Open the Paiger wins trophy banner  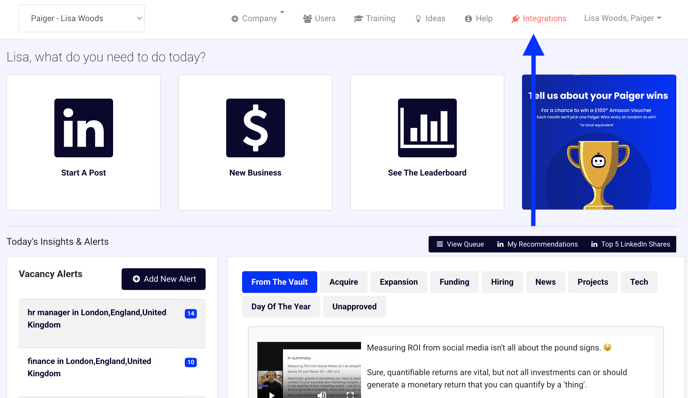pyautogui.click(x=599, y=142)
